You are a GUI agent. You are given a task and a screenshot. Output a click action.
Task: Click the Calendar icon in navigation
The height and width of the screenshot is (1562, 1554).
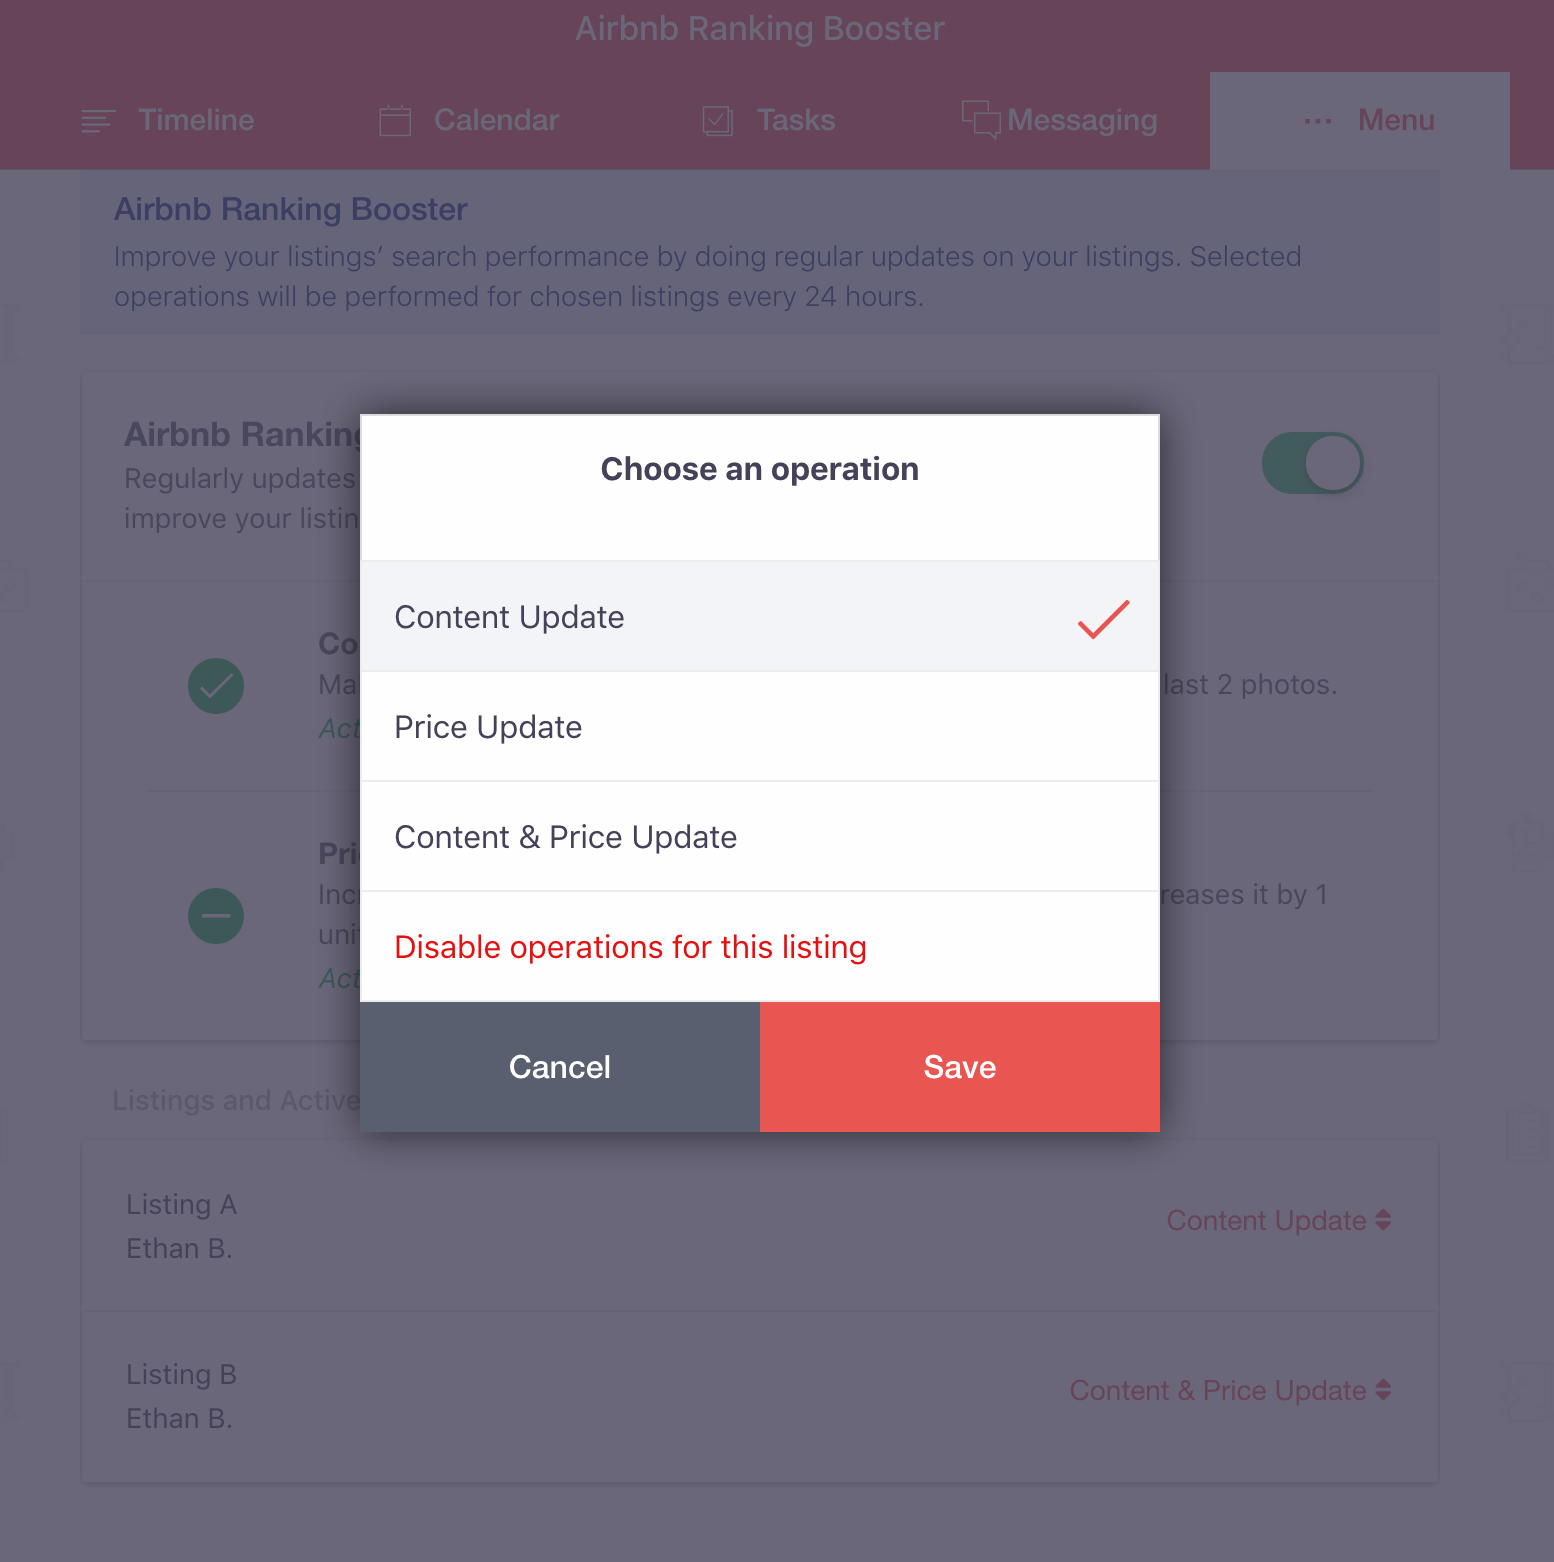point(395,120)
